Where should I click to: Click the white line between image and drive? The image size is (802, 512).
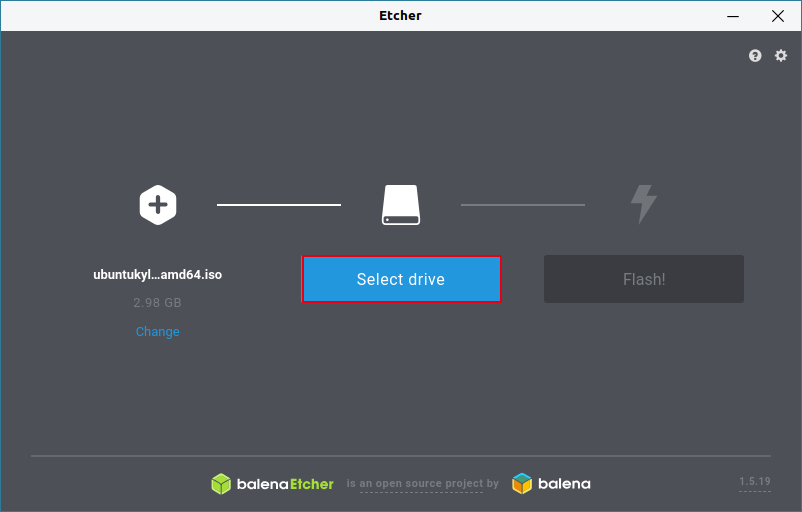279,205
